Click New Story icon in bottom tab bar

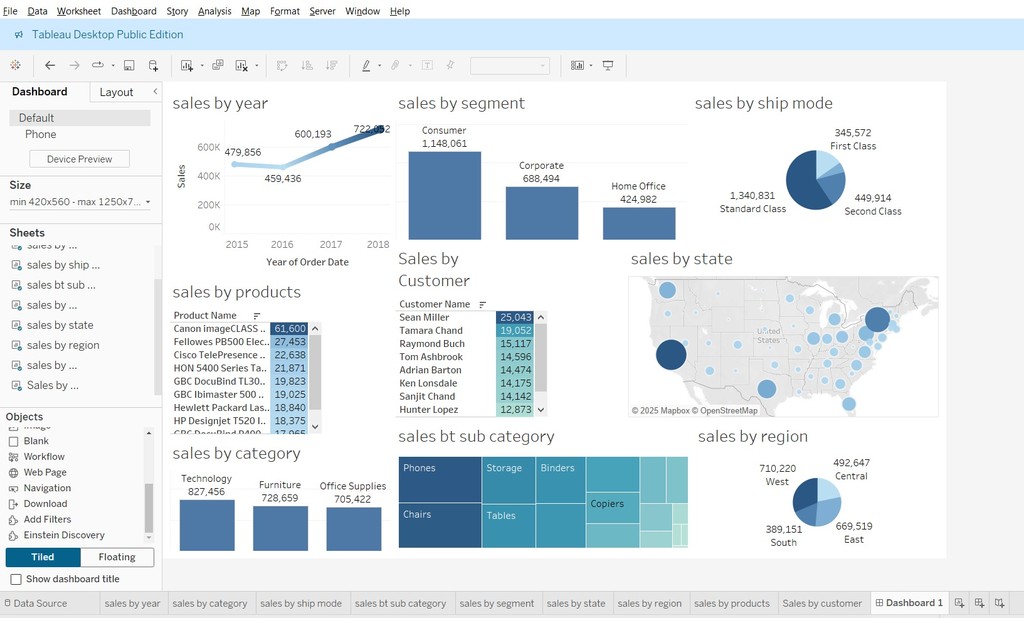click(x=999, y=603)
